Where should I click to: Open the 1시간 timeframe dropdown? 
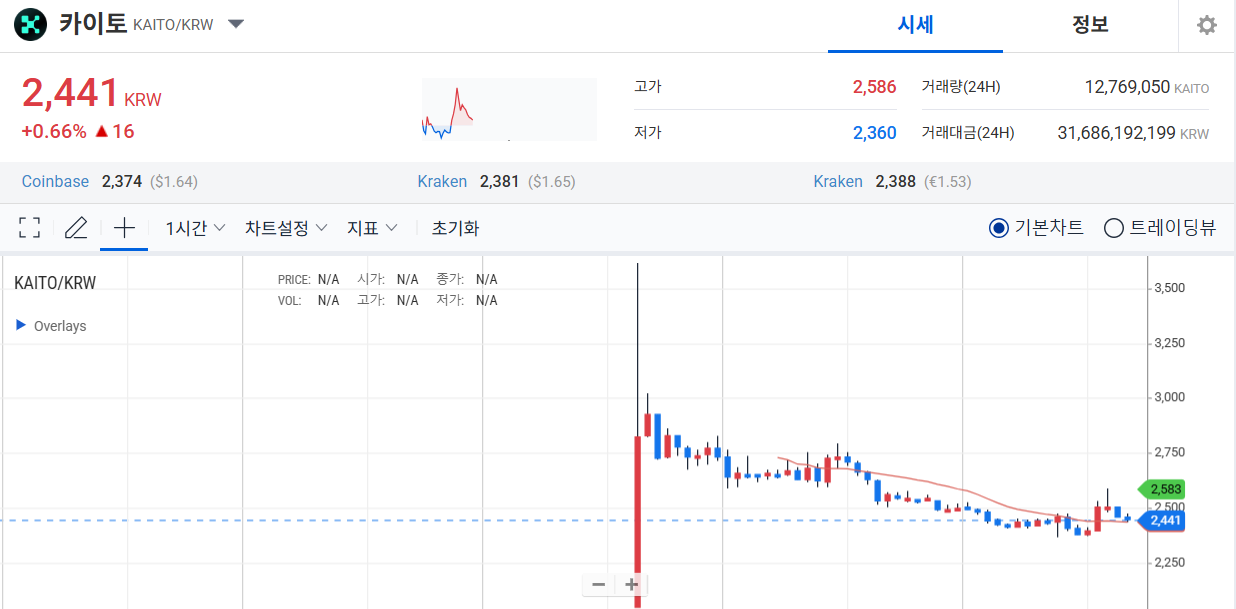click(192, 227)
